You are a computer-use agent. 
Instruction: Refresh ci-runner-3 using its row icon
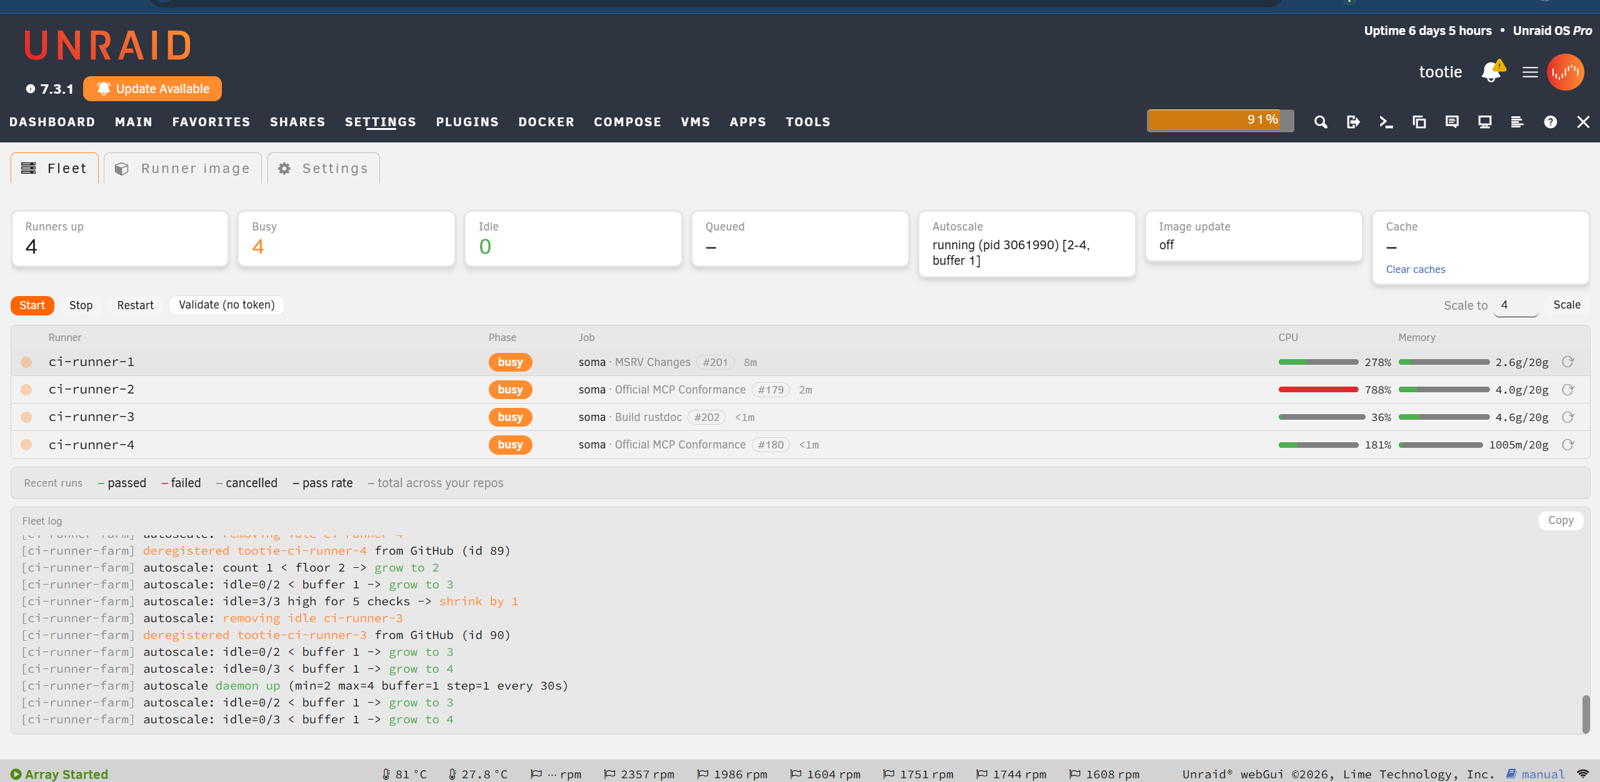(x=1568, y=417)
